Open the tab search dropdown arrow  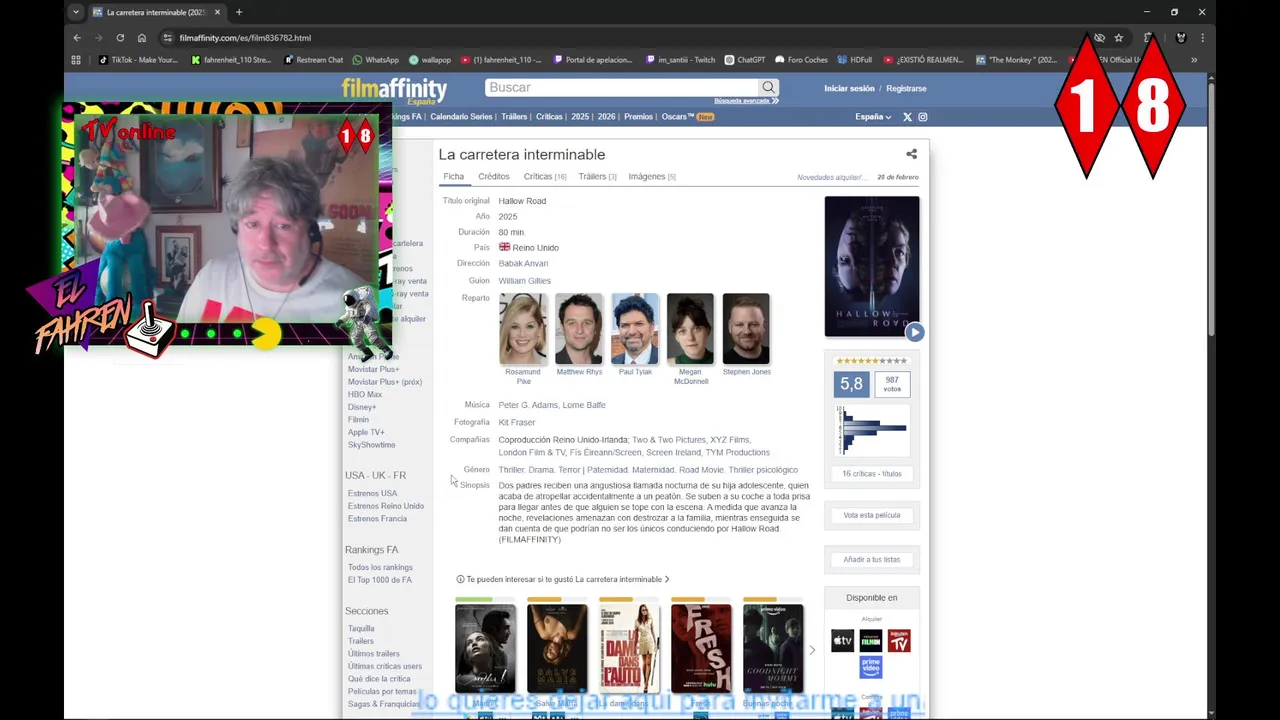pos(75,12)
